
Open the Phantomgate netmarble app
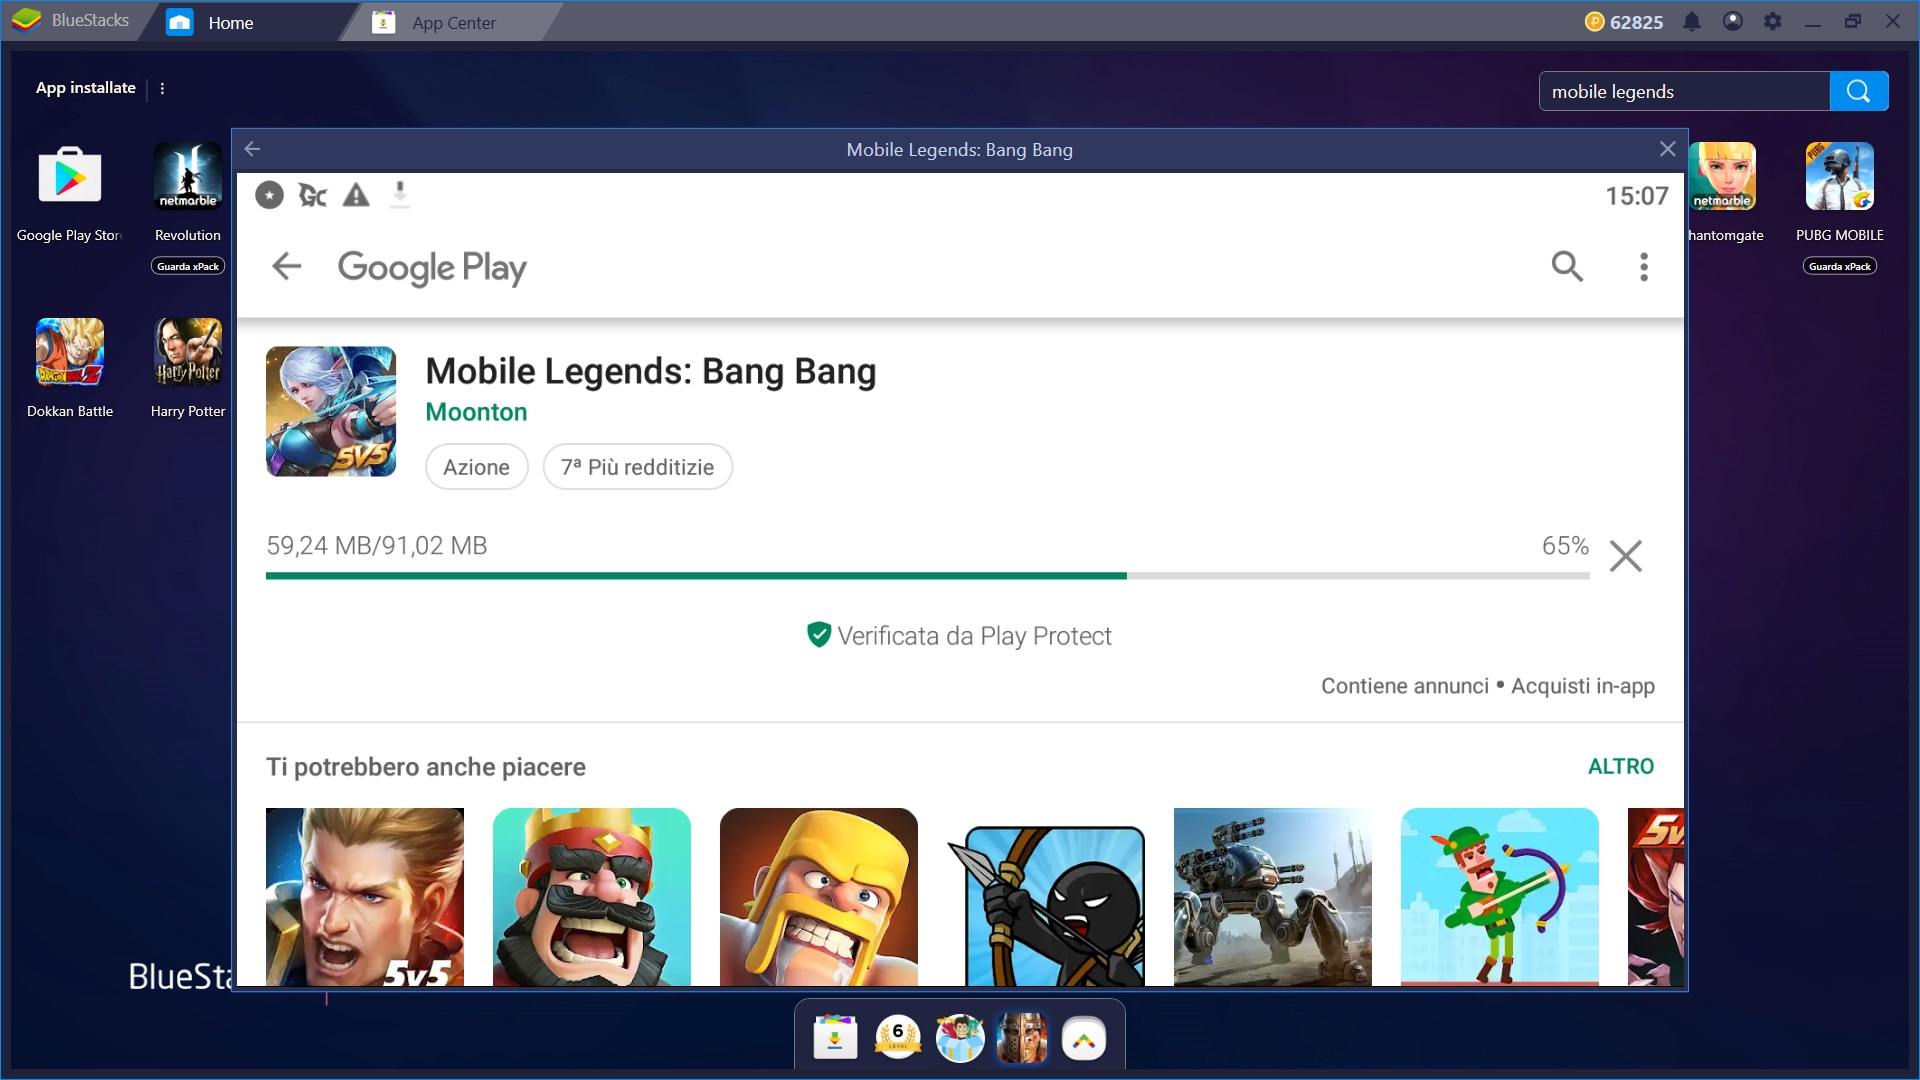[x=1722, y=177]
